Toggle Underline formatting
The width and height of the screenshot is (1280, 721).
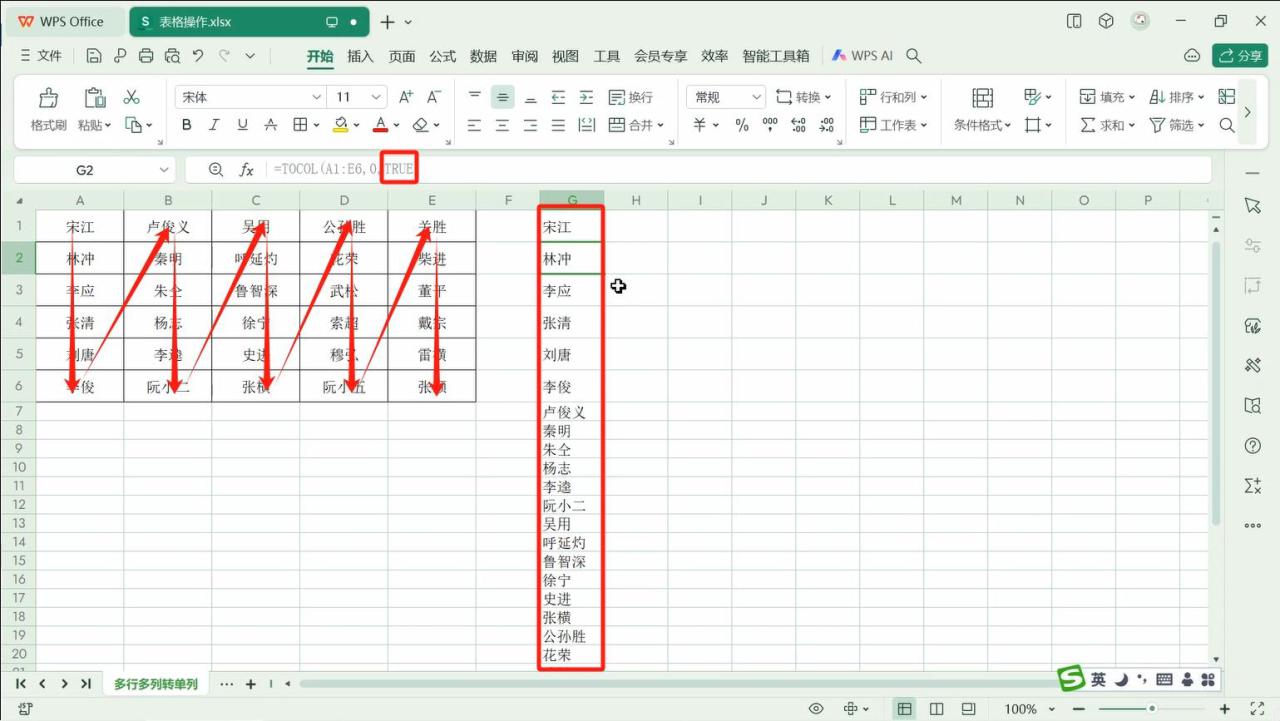(242, 125)
